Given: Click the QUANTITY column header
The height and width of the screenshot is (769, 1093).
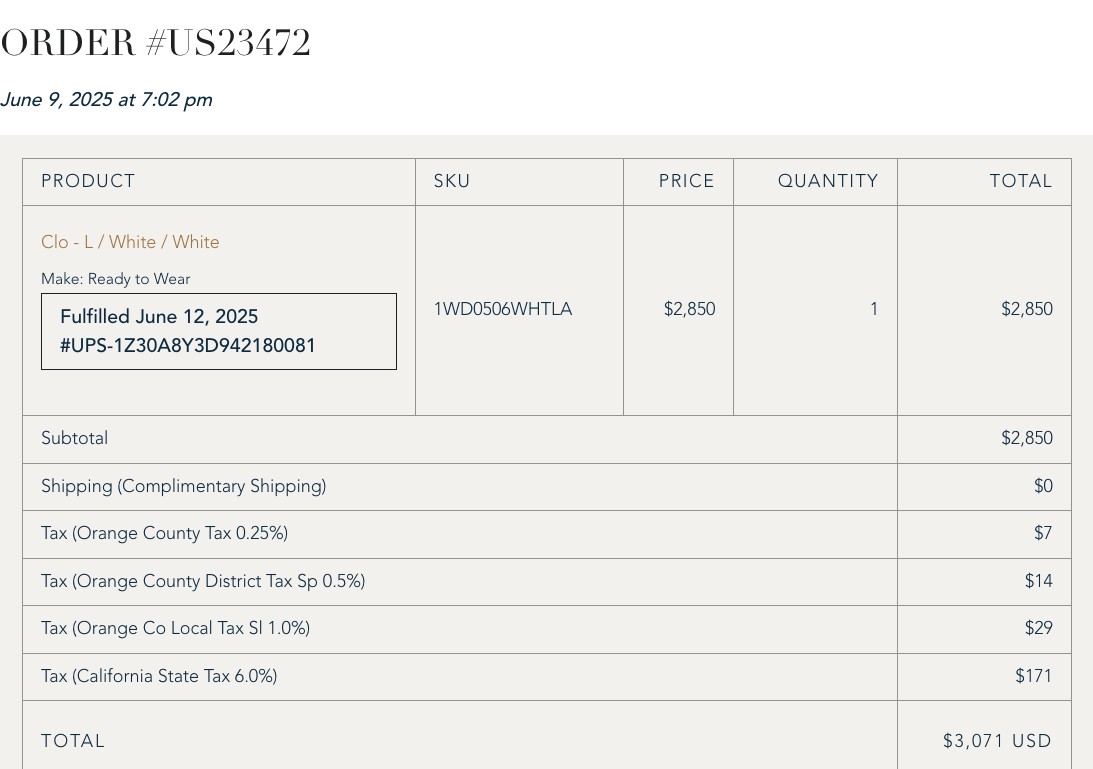Looking at the screenshot, I should 828,181.
